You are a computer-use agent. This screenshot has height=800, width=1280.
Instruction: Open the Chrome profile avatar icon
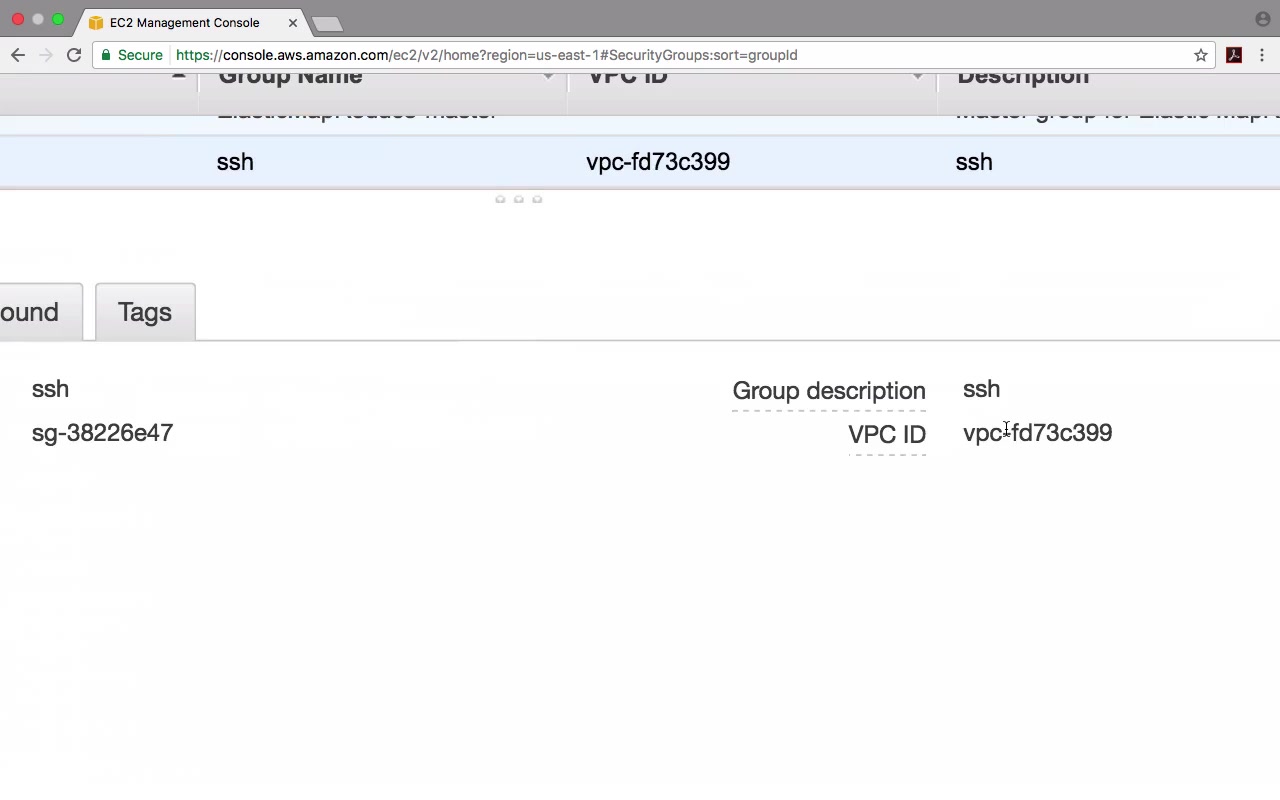pos(1262,19)
